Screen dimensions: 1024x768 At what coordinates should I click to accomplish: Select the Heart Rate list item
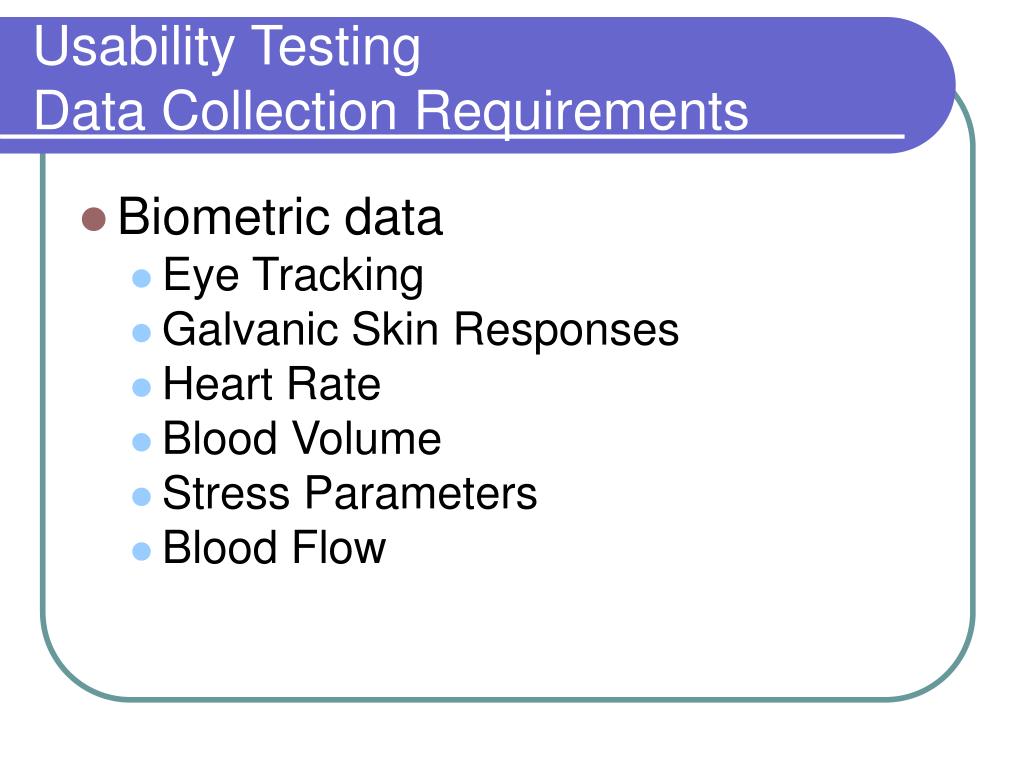(x=272, y=384)
